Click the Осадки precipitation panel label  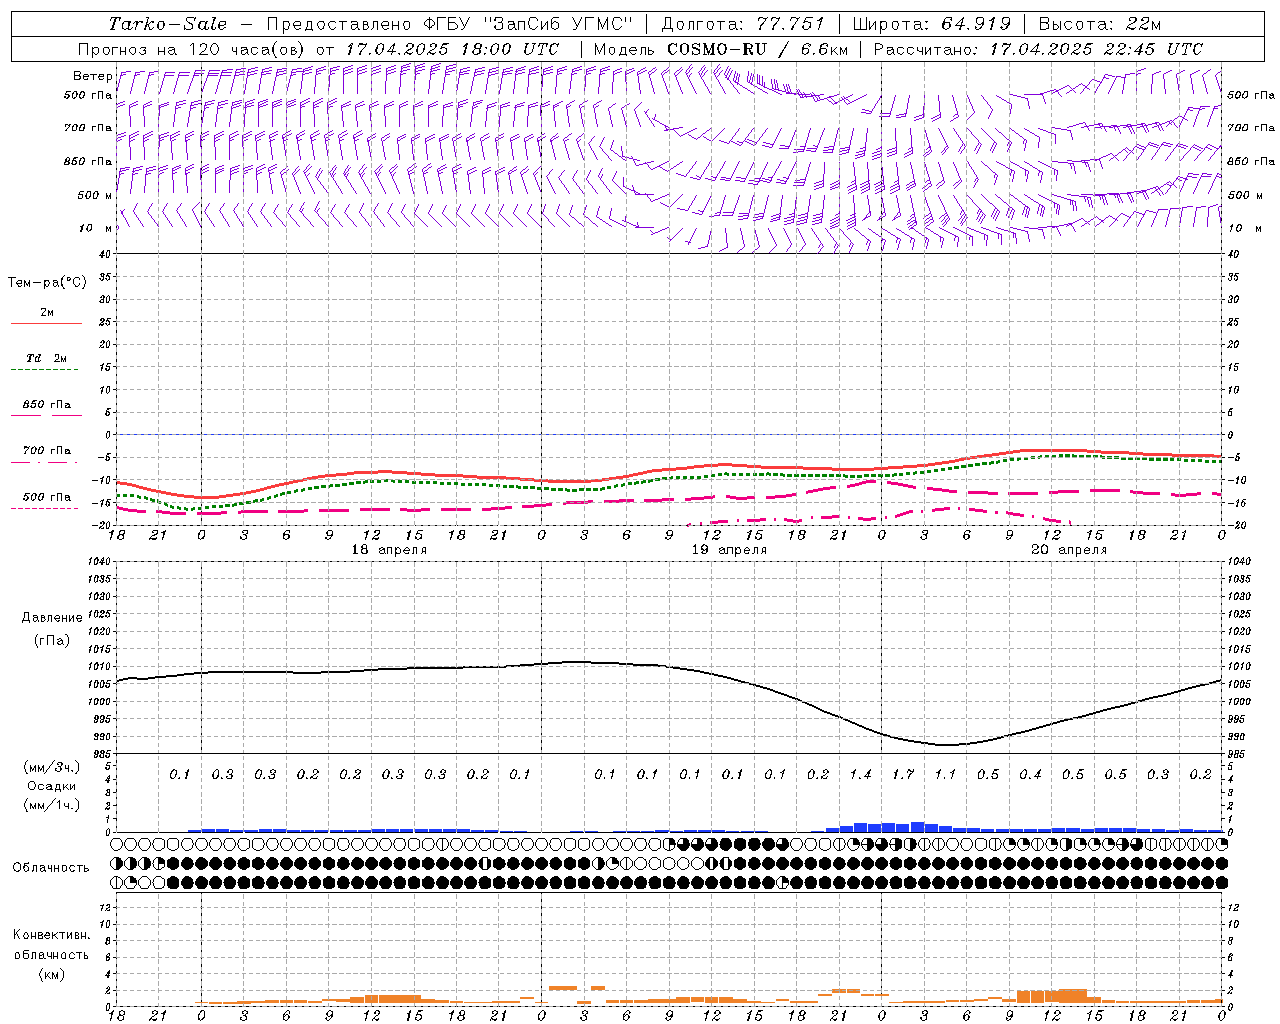point(52,786)
